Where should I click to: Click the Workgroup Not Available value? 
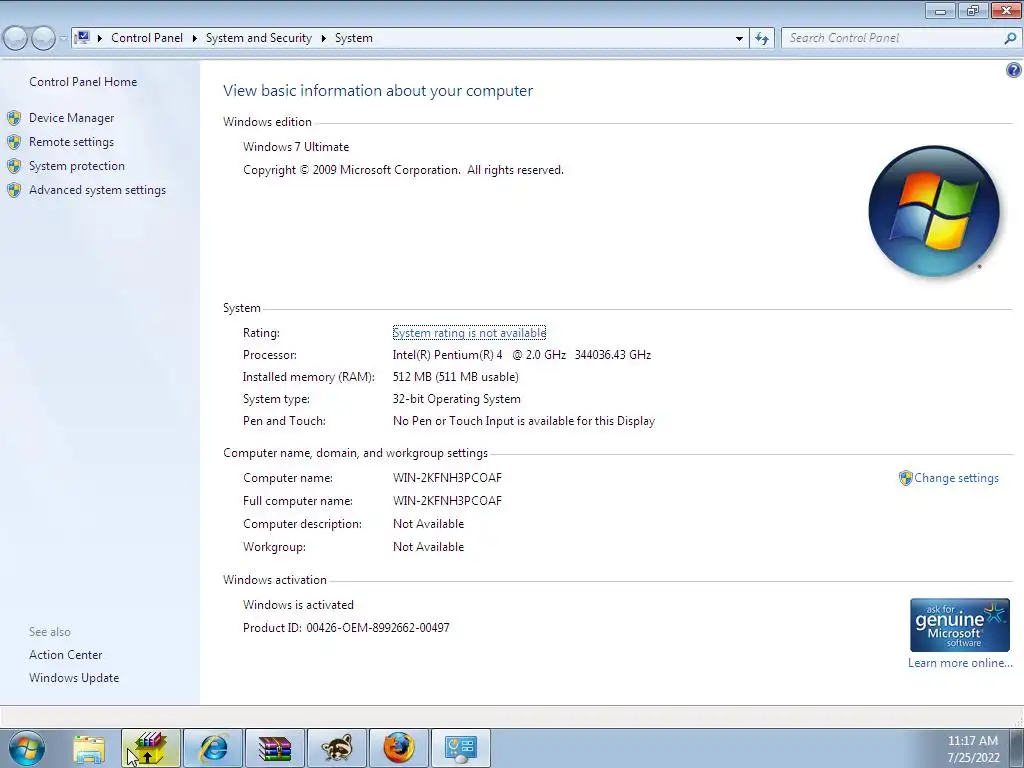point(428,547)
